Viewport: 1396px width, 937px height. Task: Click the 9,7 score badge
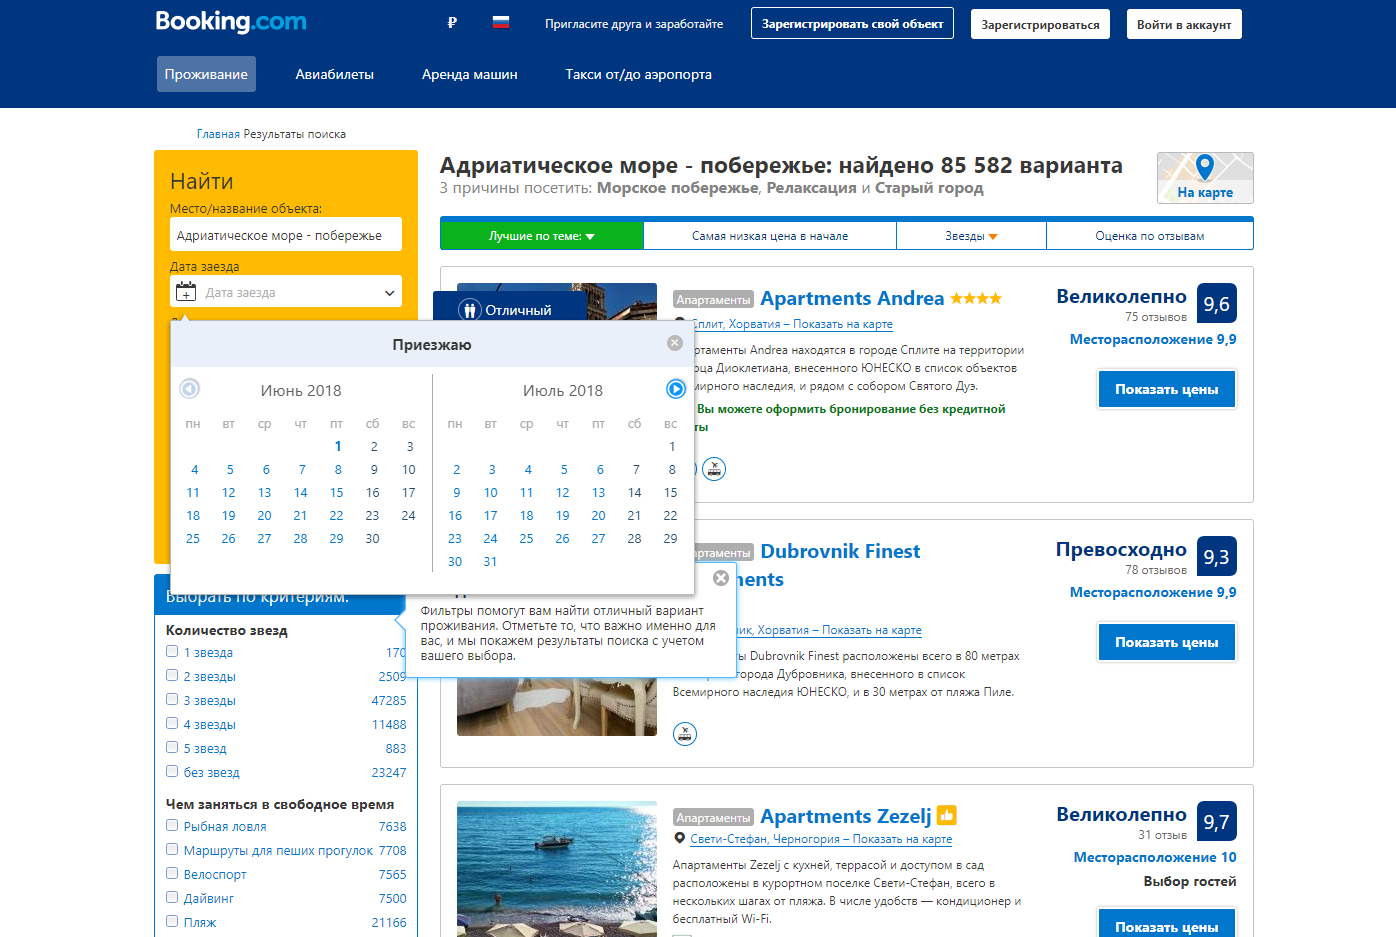(x=1217, y=822)
